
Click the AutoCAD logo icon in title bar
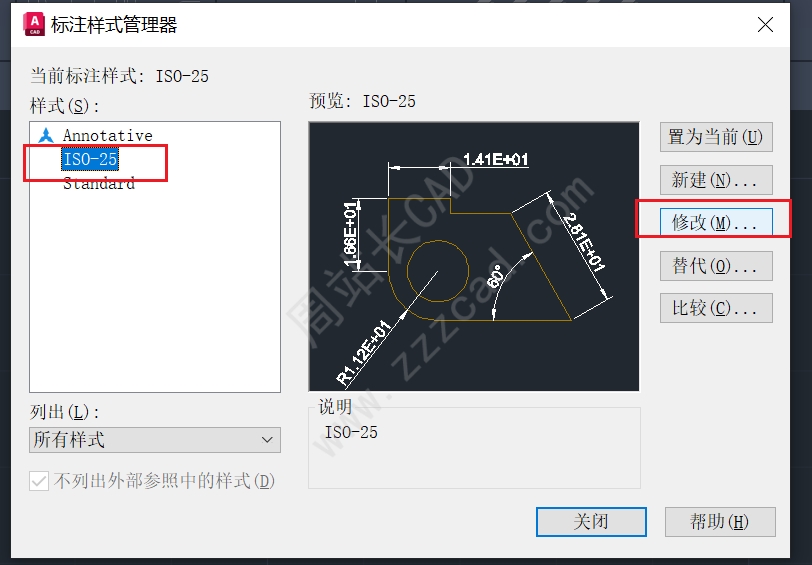tap(34, 24)
